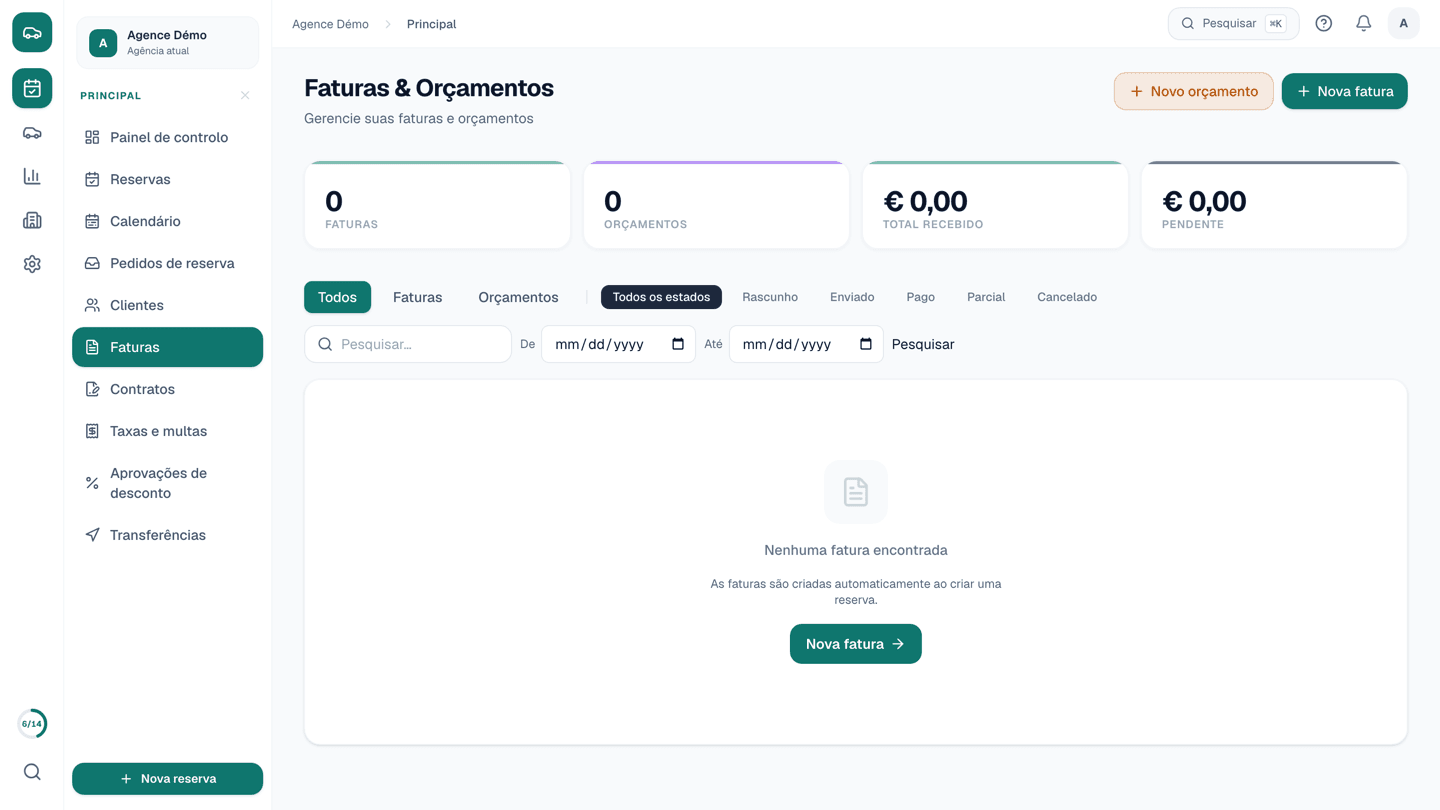Filter by Rascunho status

(770, 297)
